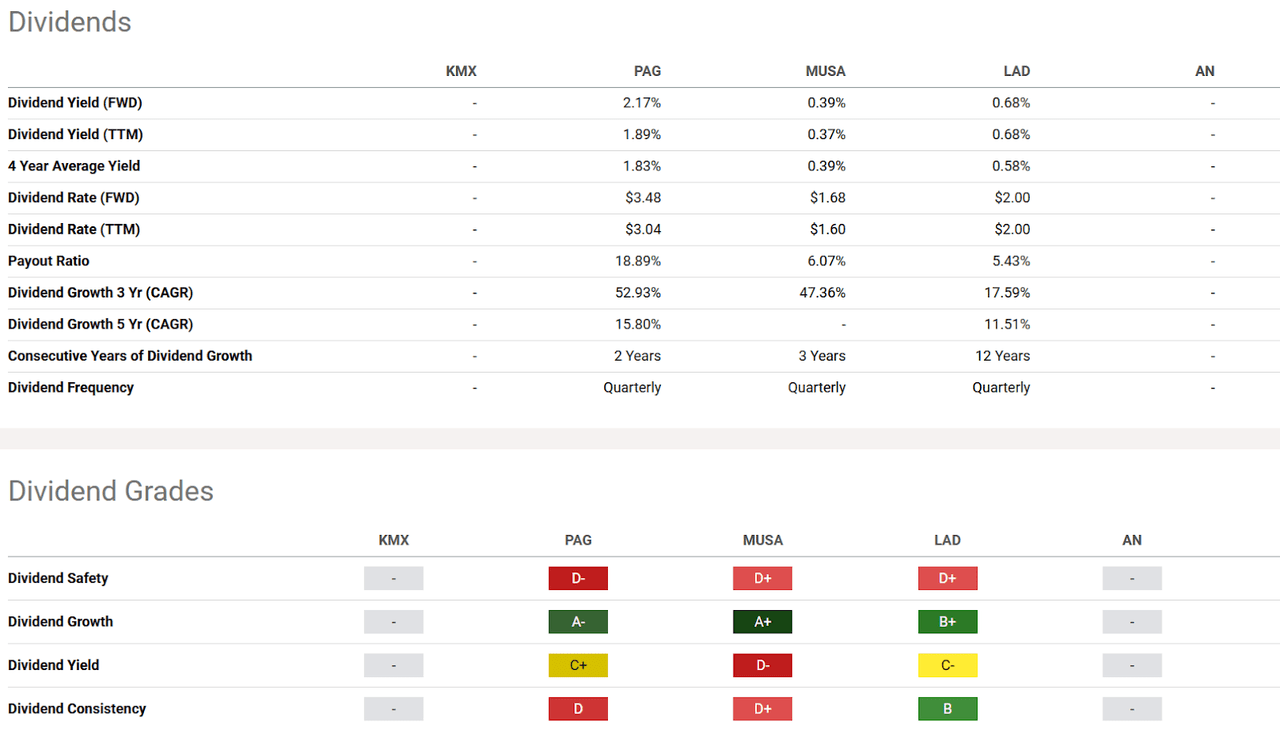Click the Dividend Grades section heading

(x=111, y=490)
